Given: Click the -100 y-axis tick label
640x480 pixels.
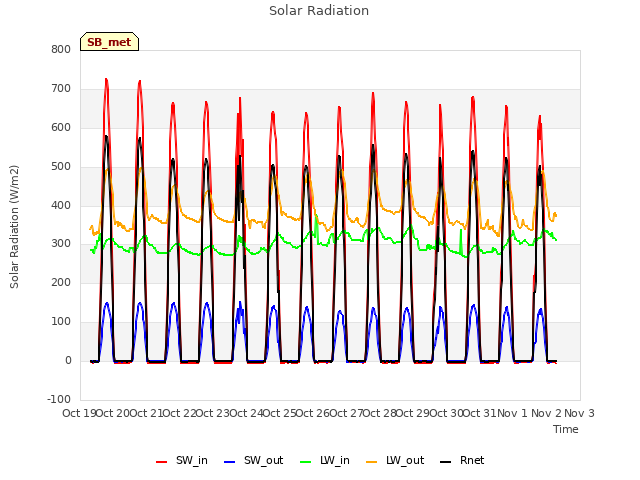Looking at the screenshot, I should tap(59, 399).
